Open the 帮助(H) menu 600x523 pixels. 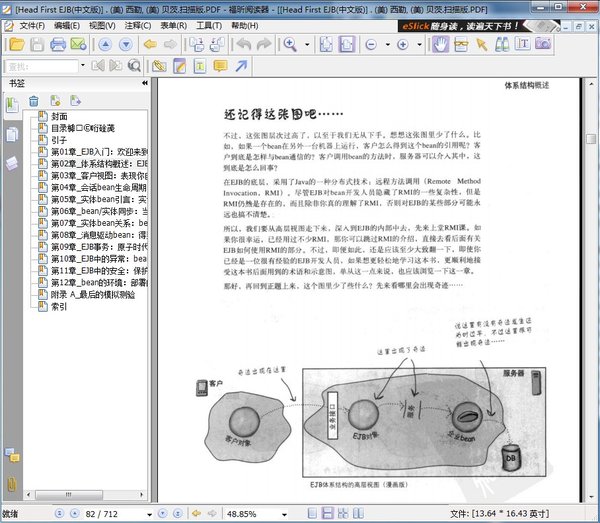click(245, 26)
